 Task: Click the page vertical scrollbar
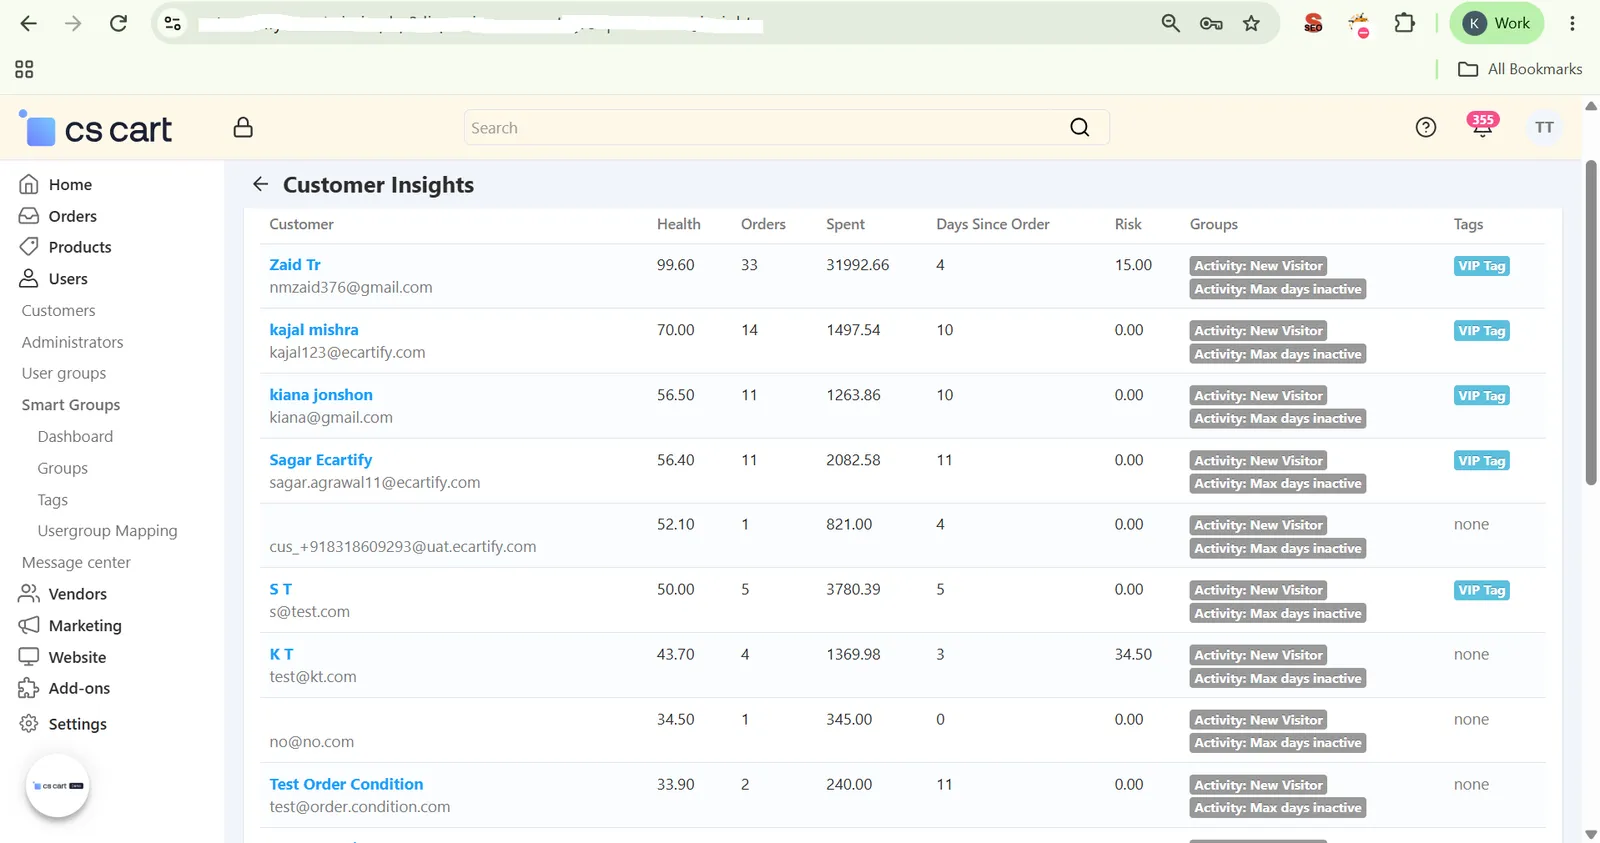pyautogui.click(x=1591, y=323)
